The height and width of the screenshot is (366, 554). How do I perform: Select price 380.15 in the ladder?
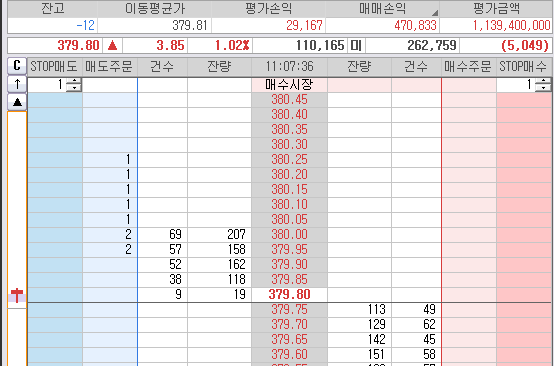pyautogui.click(x=289, y=190)
